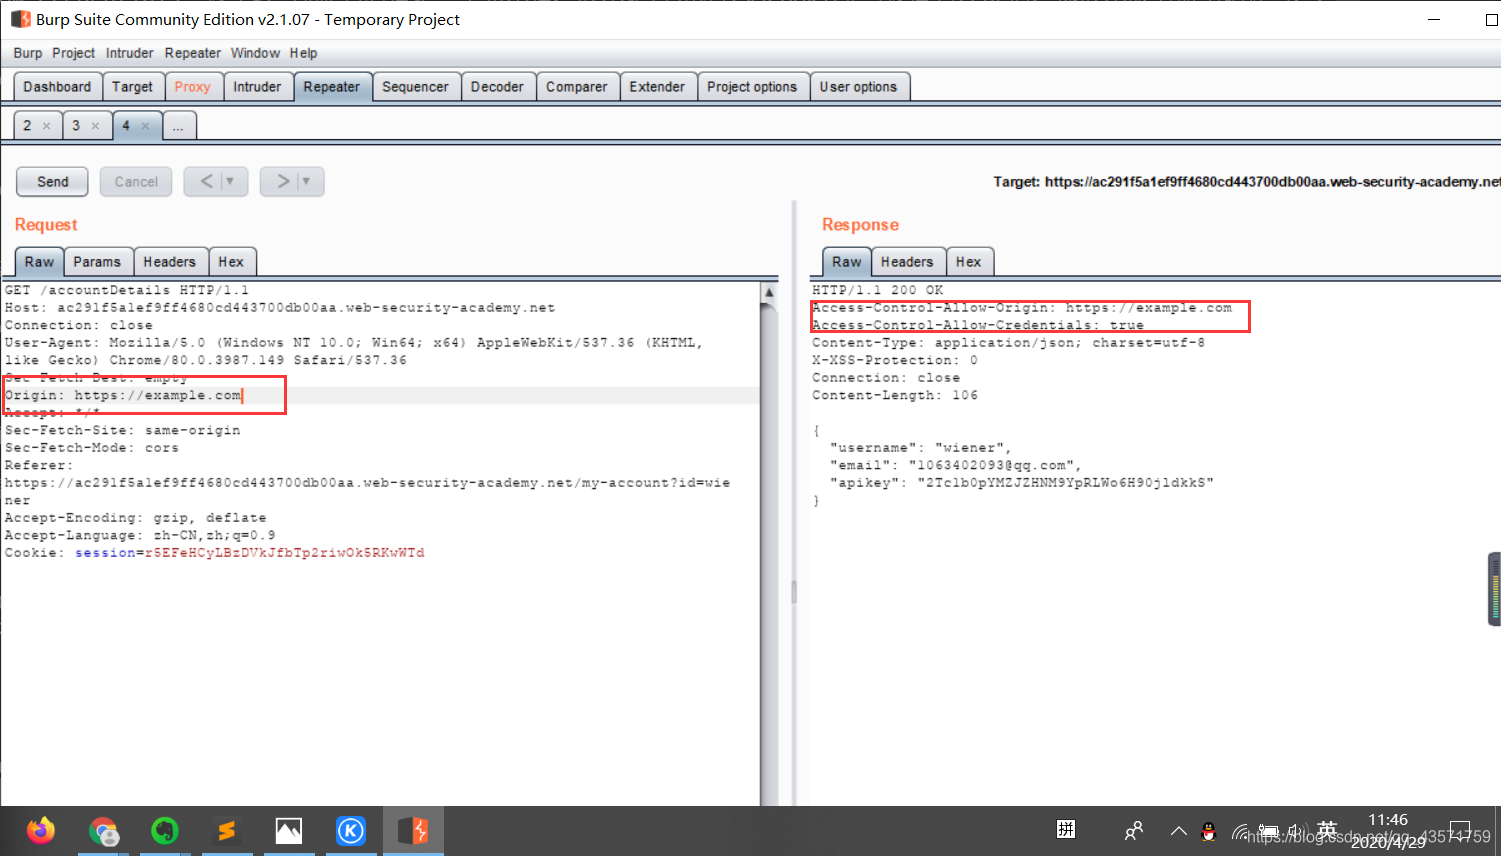Close Repeater sub-tab 3
The width and height of the screenshot is (1501, 856).
pyautogui.click(x=95, y=126)
